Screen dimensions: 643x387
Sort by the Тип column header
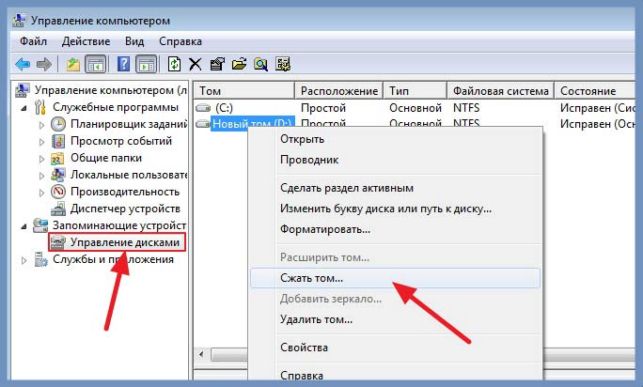[x=415, y=91]
